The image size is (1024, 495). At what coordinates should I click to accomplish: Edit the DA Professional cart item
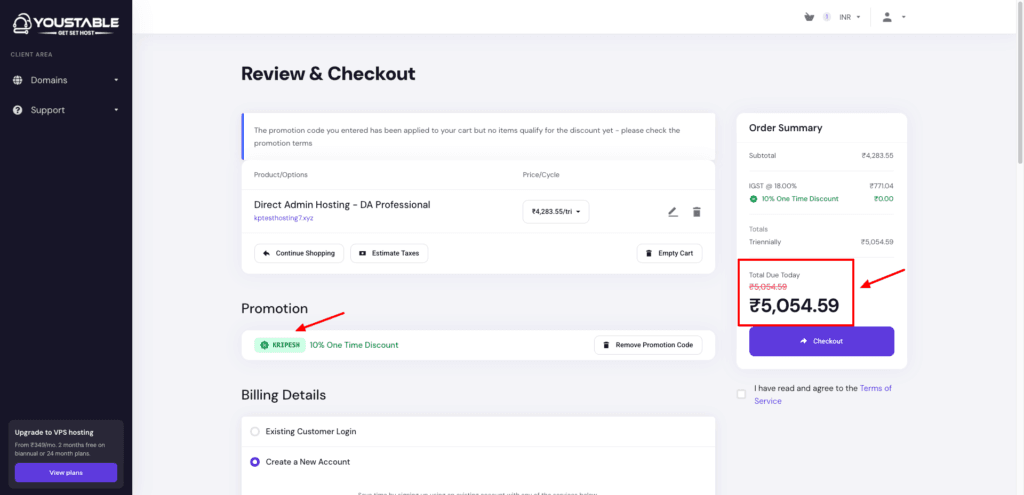pyautogui.click(x=673, y=212)
